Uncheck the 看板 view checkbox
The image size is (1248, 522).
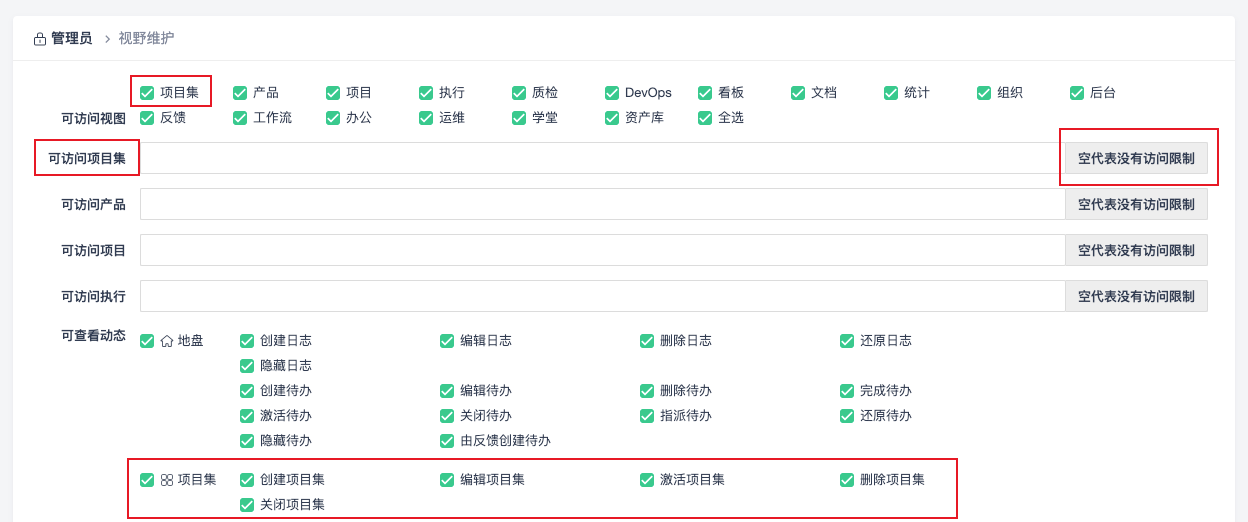[705, 93]
